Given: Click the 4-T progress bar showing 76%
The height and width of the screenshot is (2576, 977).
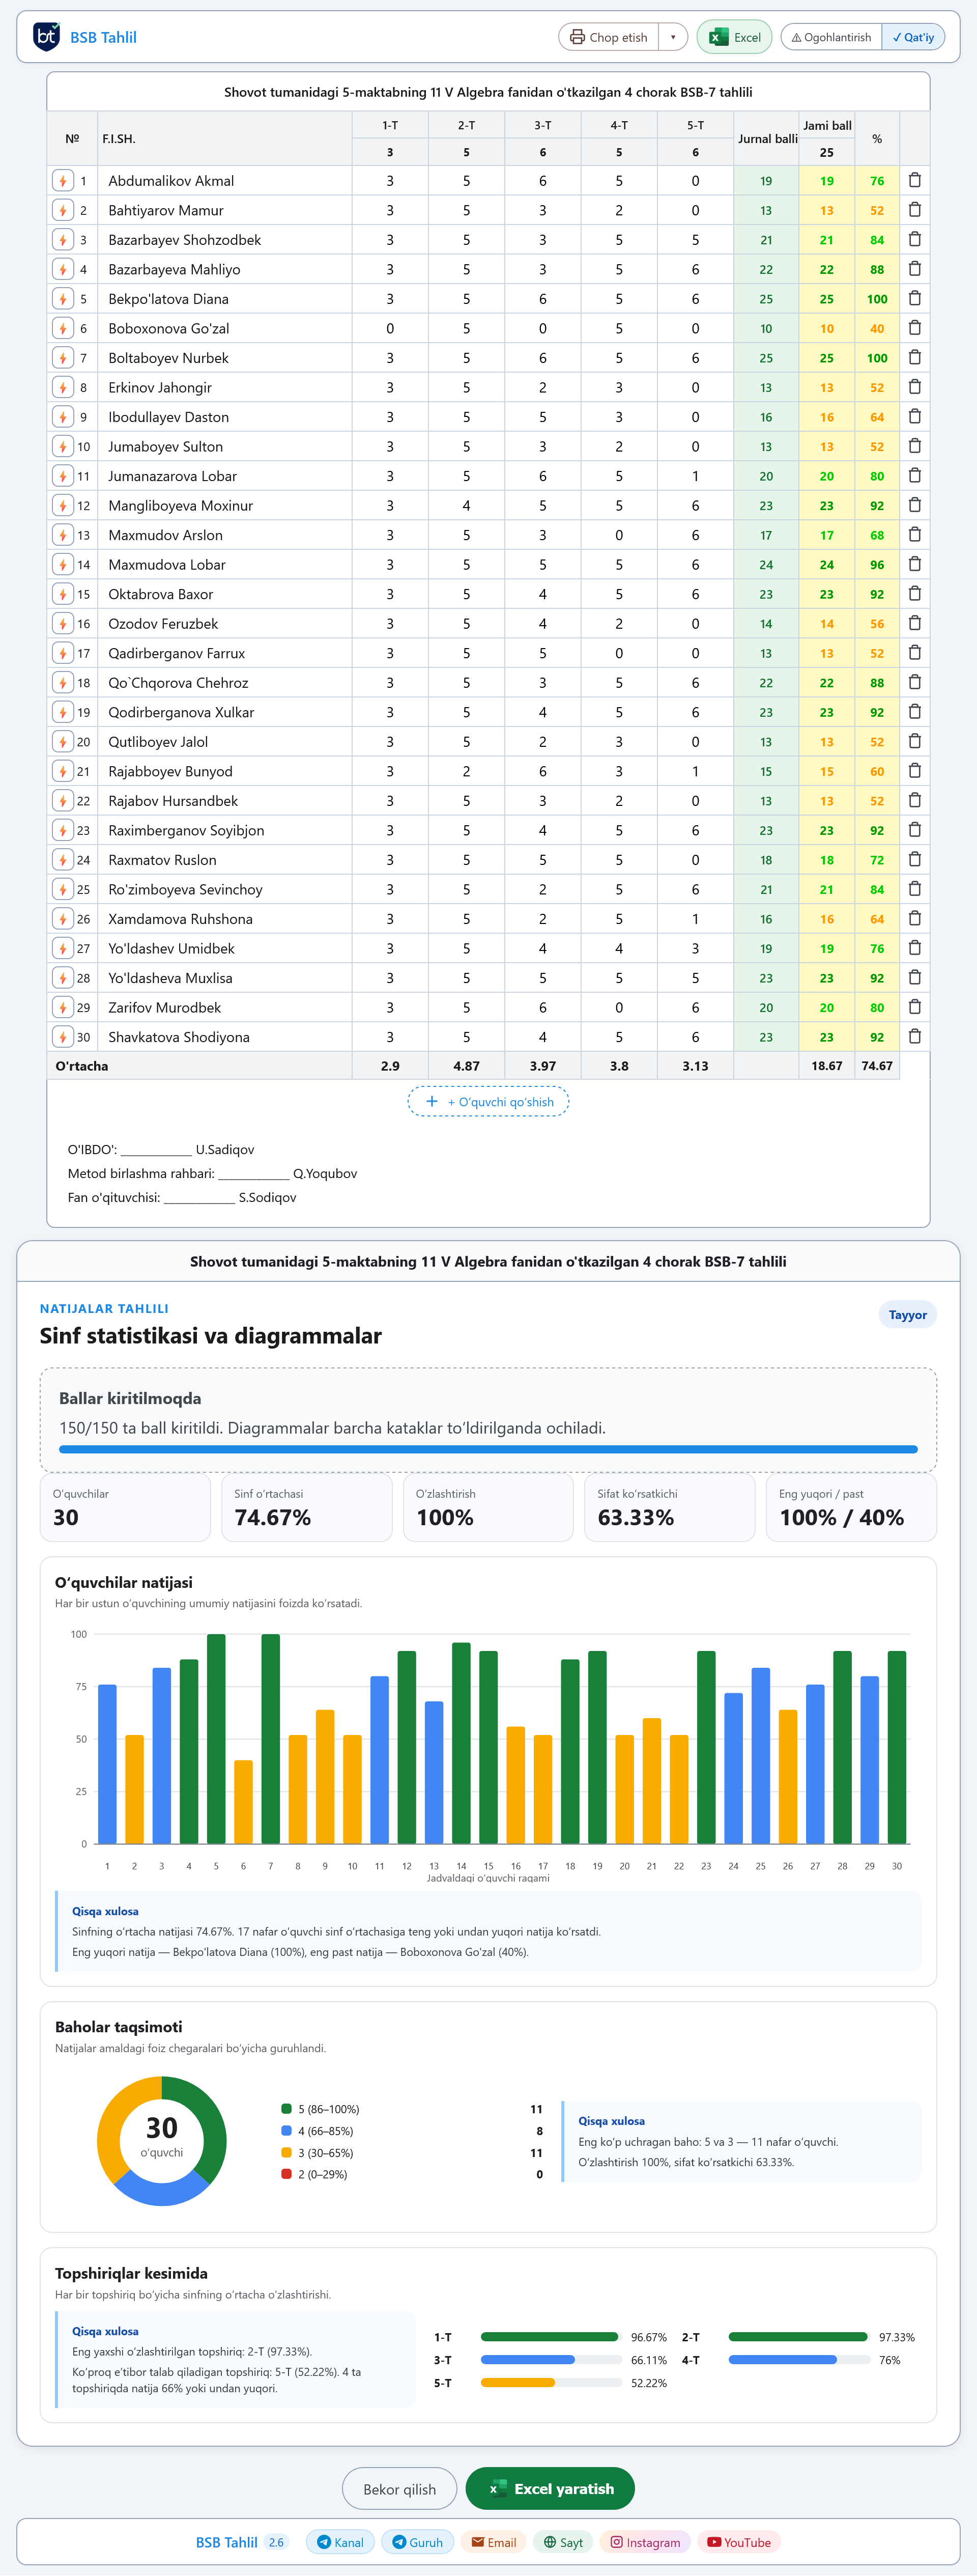Looking at the screenshot, I should pyautogui.click(x=799, y=2360).
